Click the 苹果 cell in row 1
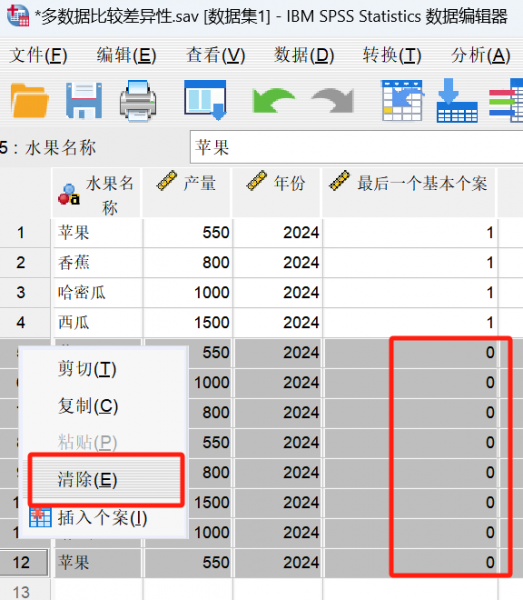The image size is (523, 600). click(98, 233)
